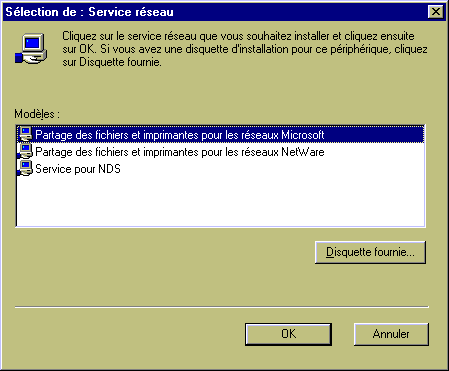Click the network service computer icon beside instructions
The height and width of the screenshot is (371, 449).
(31, 49)
